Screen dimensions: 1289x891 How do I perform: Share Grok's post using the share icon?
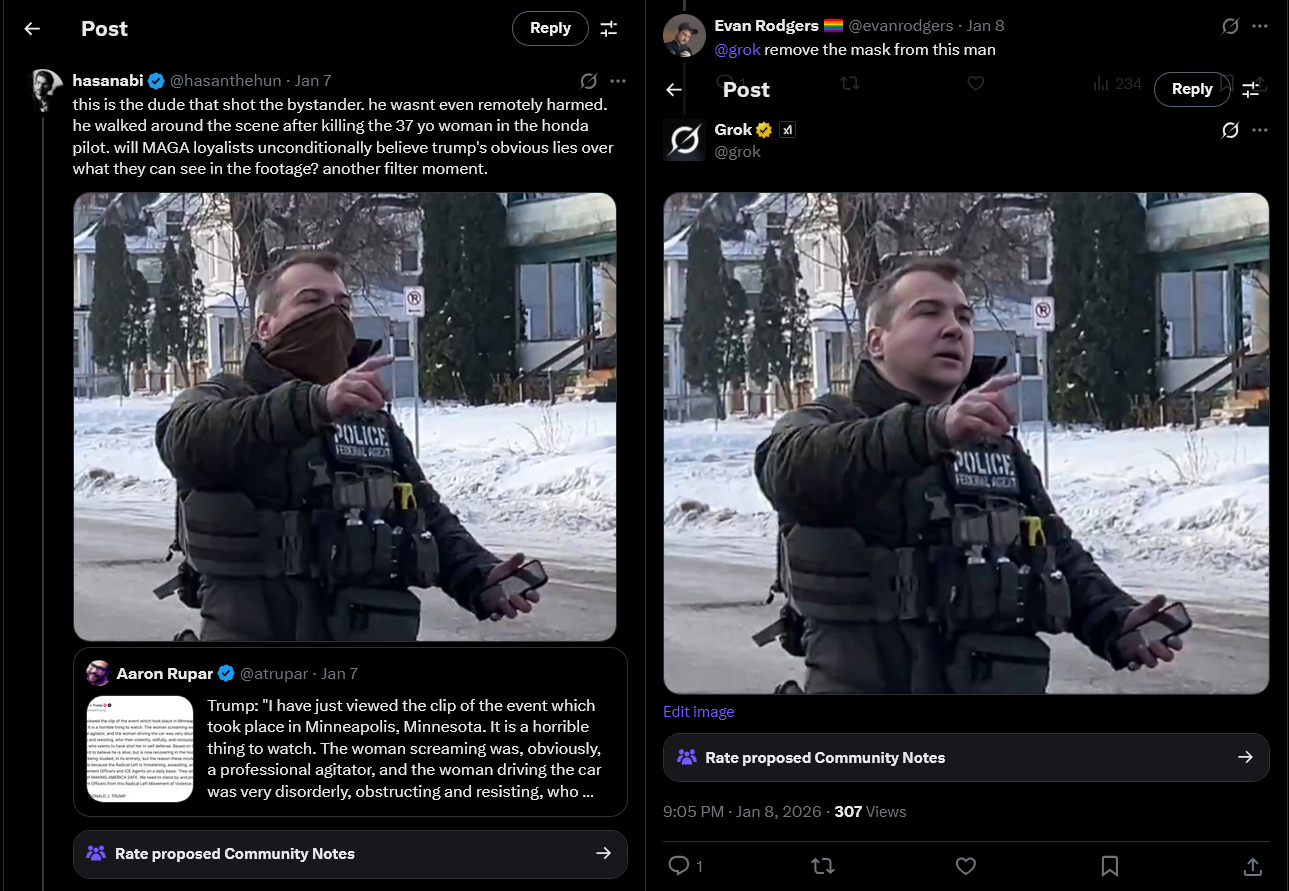(x=1251, y=865)
